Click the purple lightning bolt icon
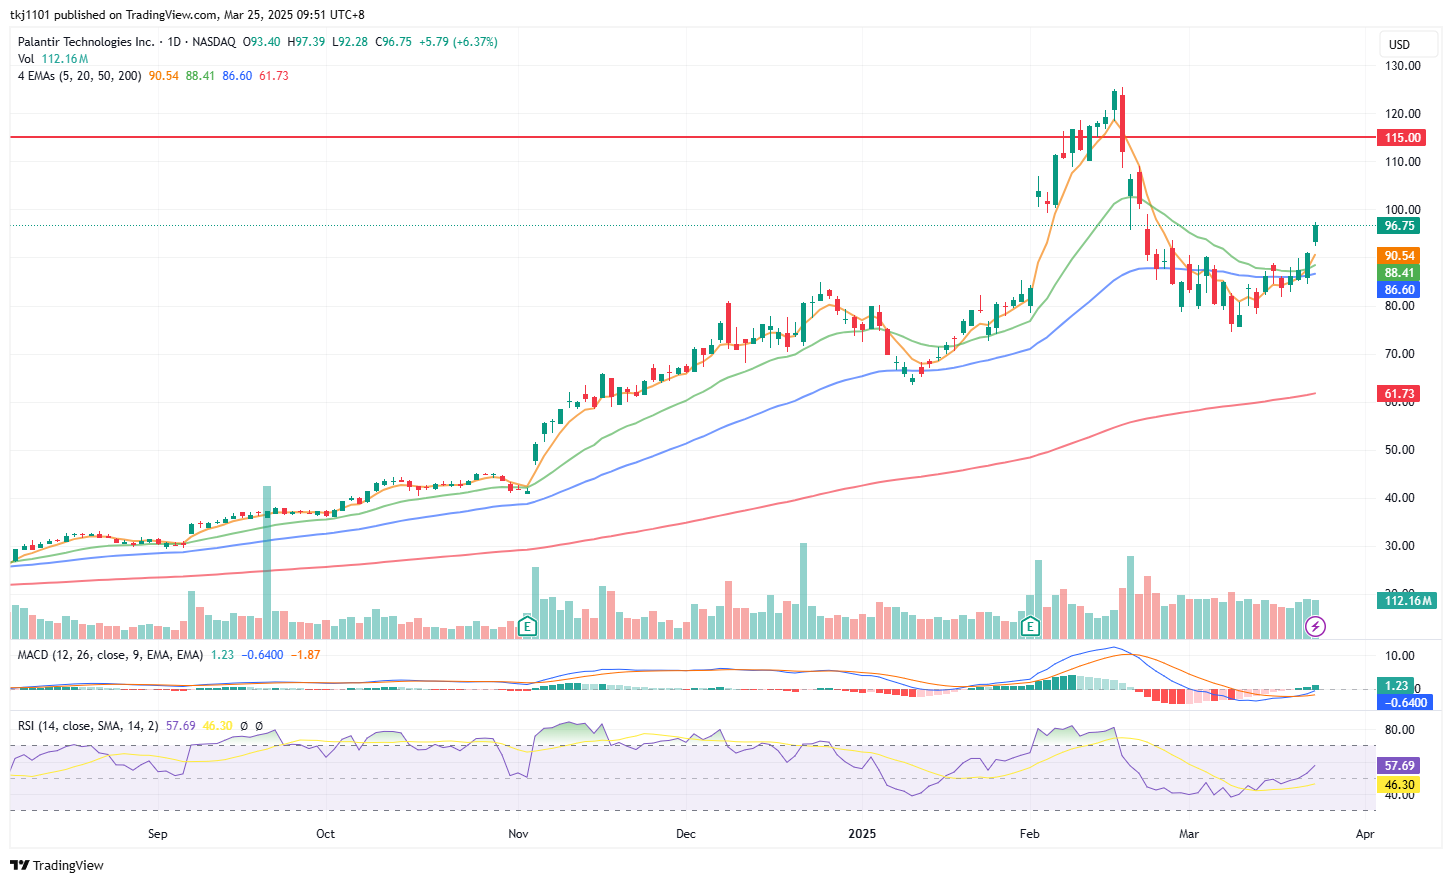This screenshot has width=1452, height=883. (1316, 627)
